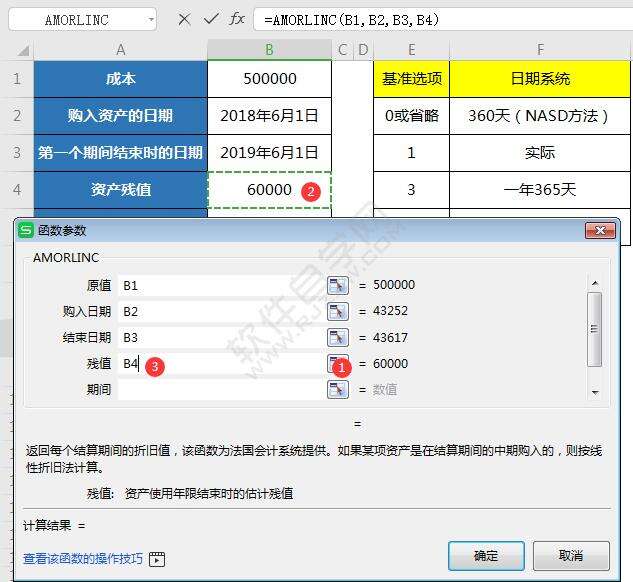Click cell B2 with 2018年6月1日
This screenshot has height=582, width=633.
click(269, 116)
